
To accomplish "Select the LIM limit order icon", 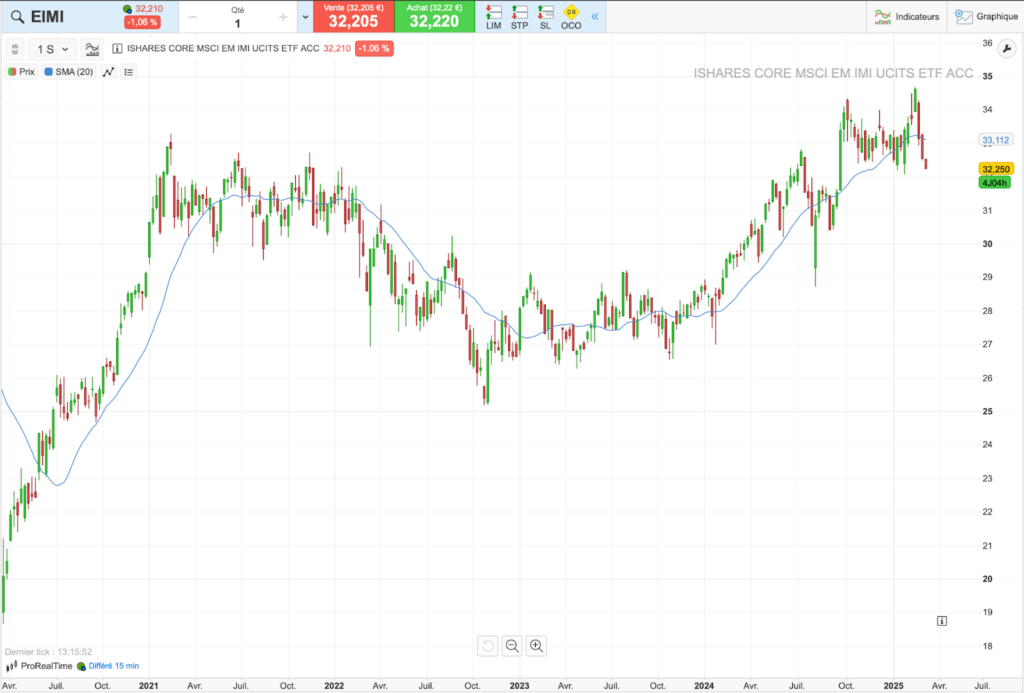I will [494, 17].
